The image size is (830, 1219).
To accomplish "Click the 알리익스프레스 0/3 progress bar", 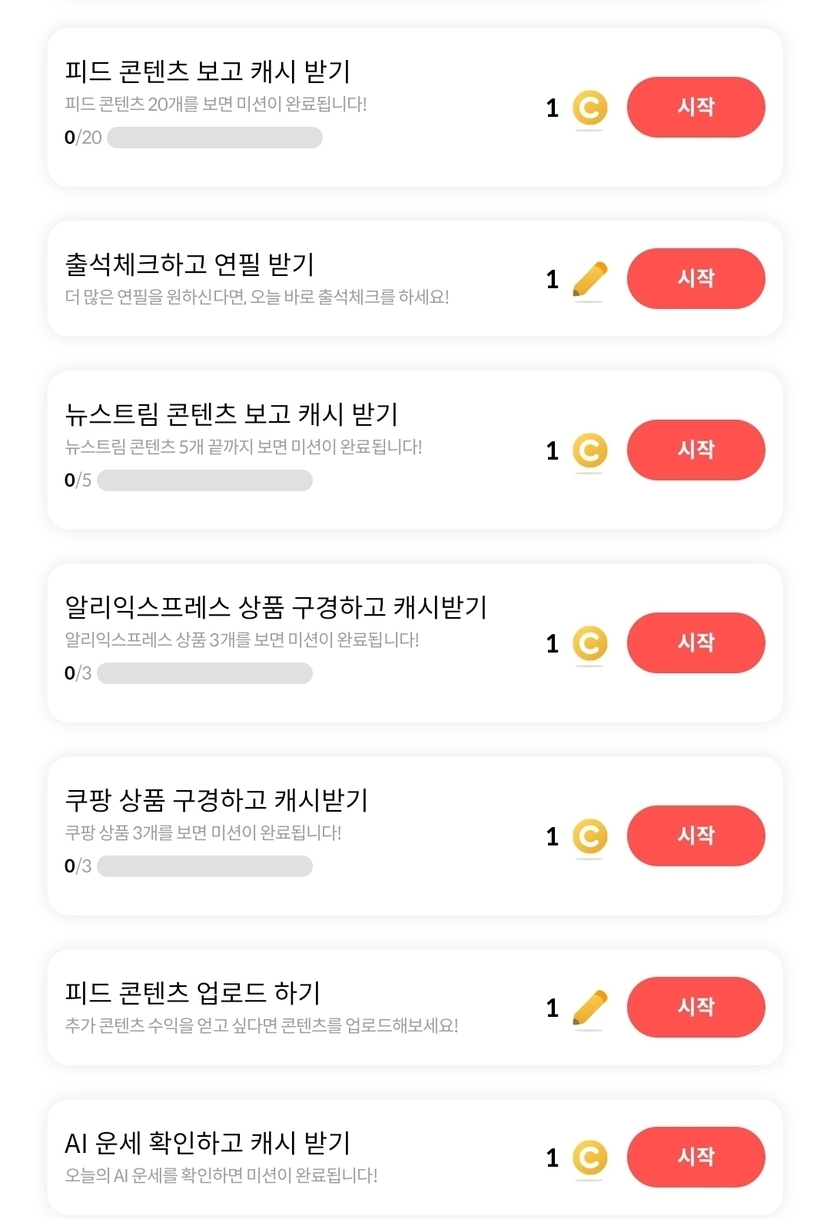I will click(204, 674).
